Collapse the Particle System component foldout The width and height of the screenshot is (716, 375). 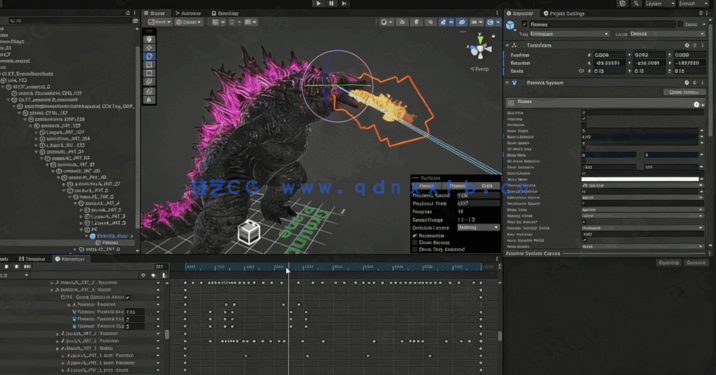[x=507, y=83]
